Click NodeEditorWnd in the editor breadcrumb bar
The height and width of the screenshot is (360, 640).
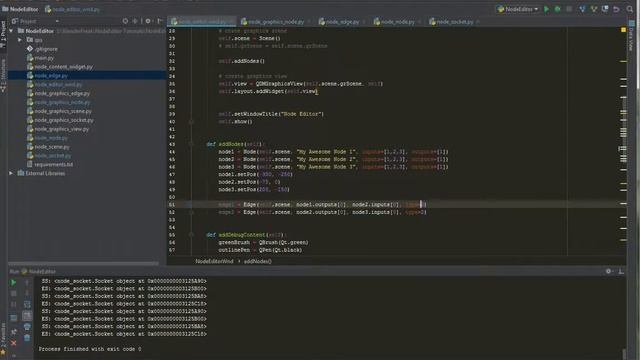[214, 261]
